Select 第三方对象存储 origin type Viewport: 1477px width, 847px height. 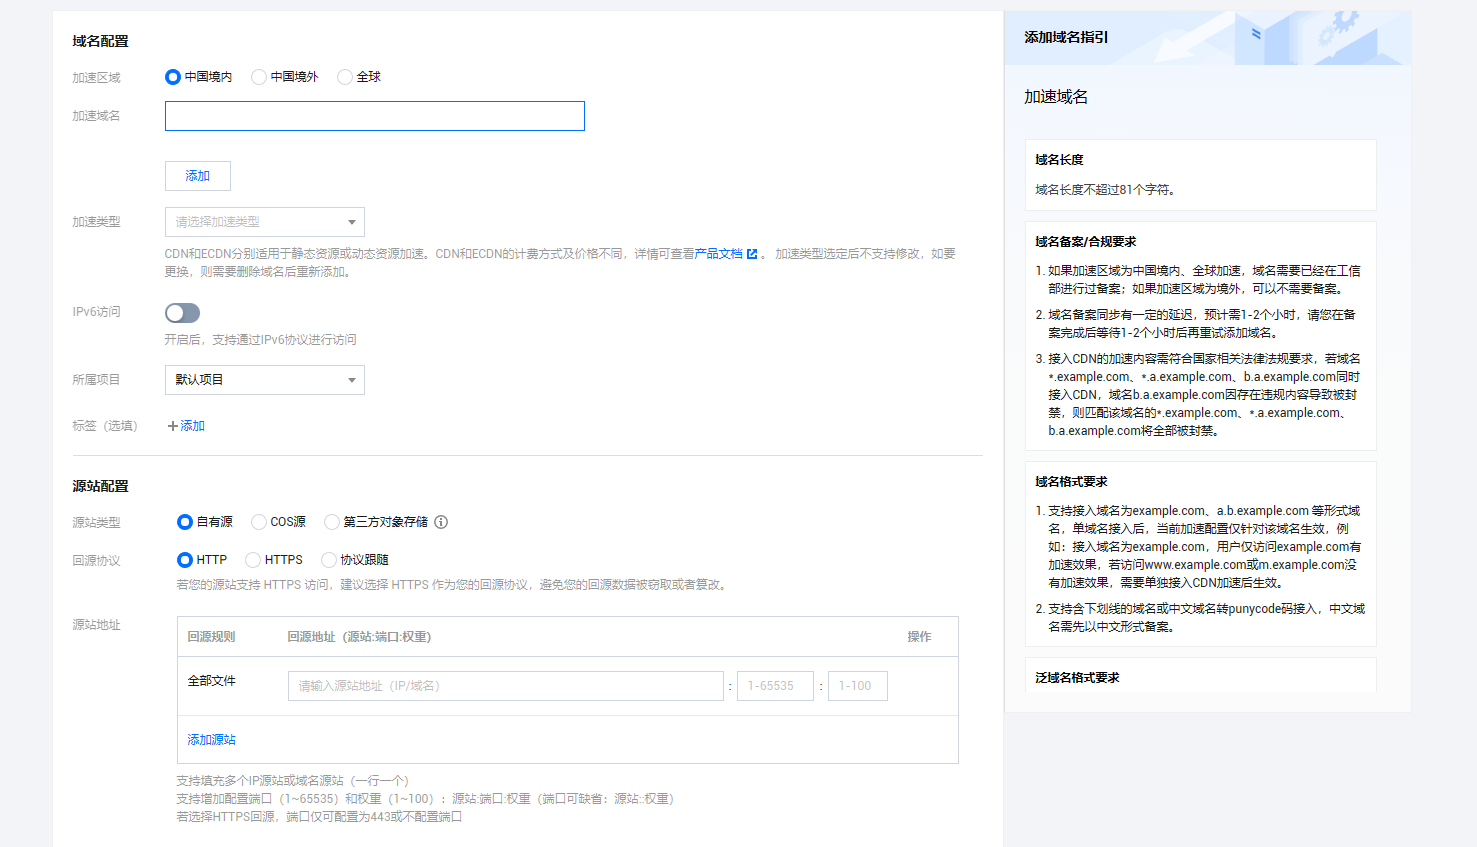332,522
